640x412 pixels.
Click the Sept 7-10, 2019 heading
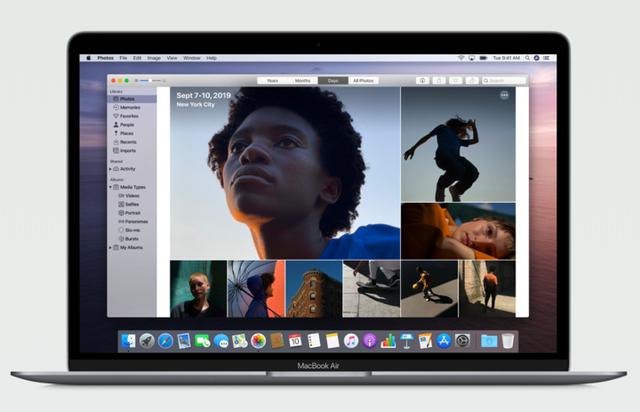click(x=204, y=96)
